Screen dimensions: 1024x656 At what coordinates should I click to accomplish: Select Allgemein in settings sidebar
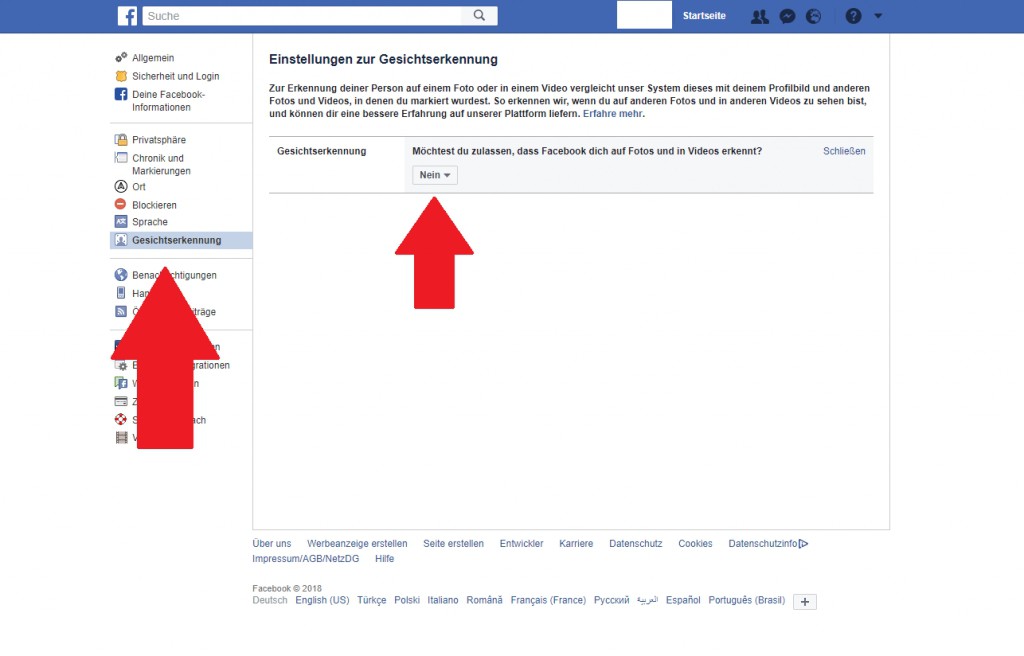tap(152, 58)
